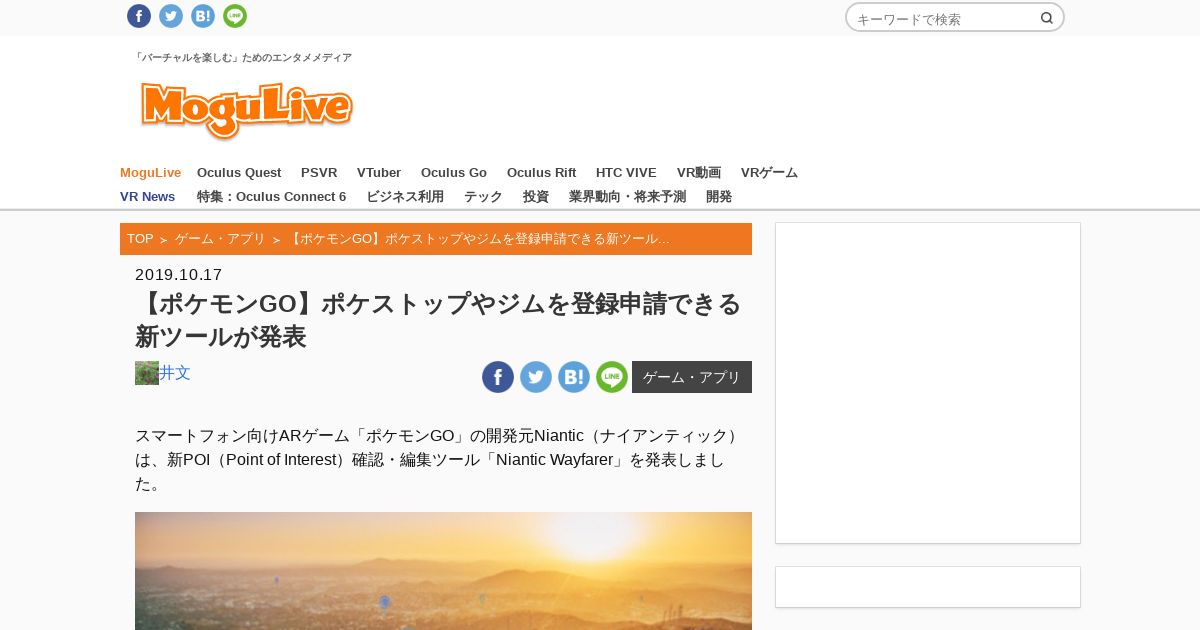Open the 業界動向・将来予測 menu item
This screenshot has height=630, width=1200.
(627, 197)
